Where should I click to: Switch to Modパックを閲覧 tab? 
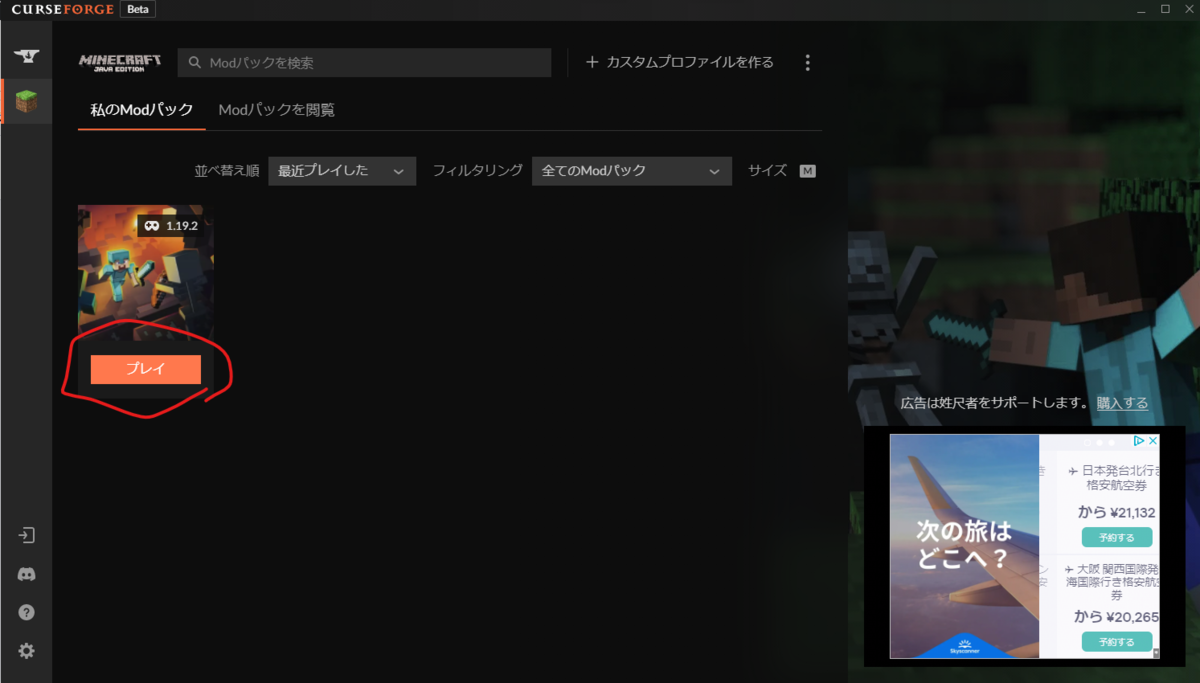click(x=276, y=110)
